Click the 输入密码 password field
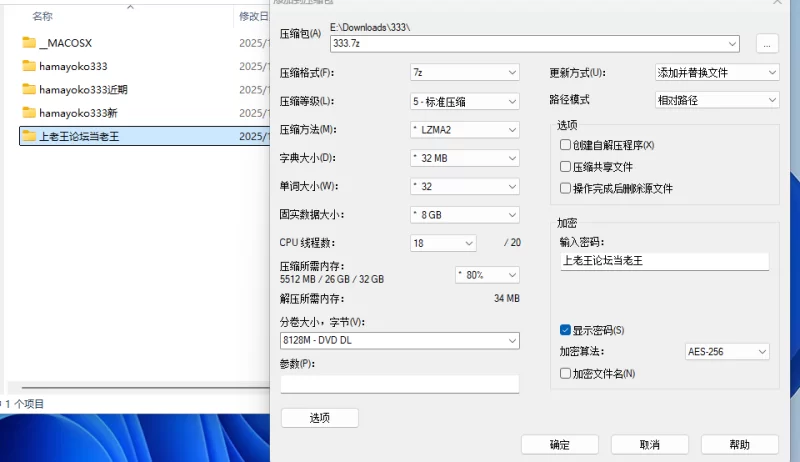This screenshot has height=462, width=800. pyautogui.click(x=665, y=261)
